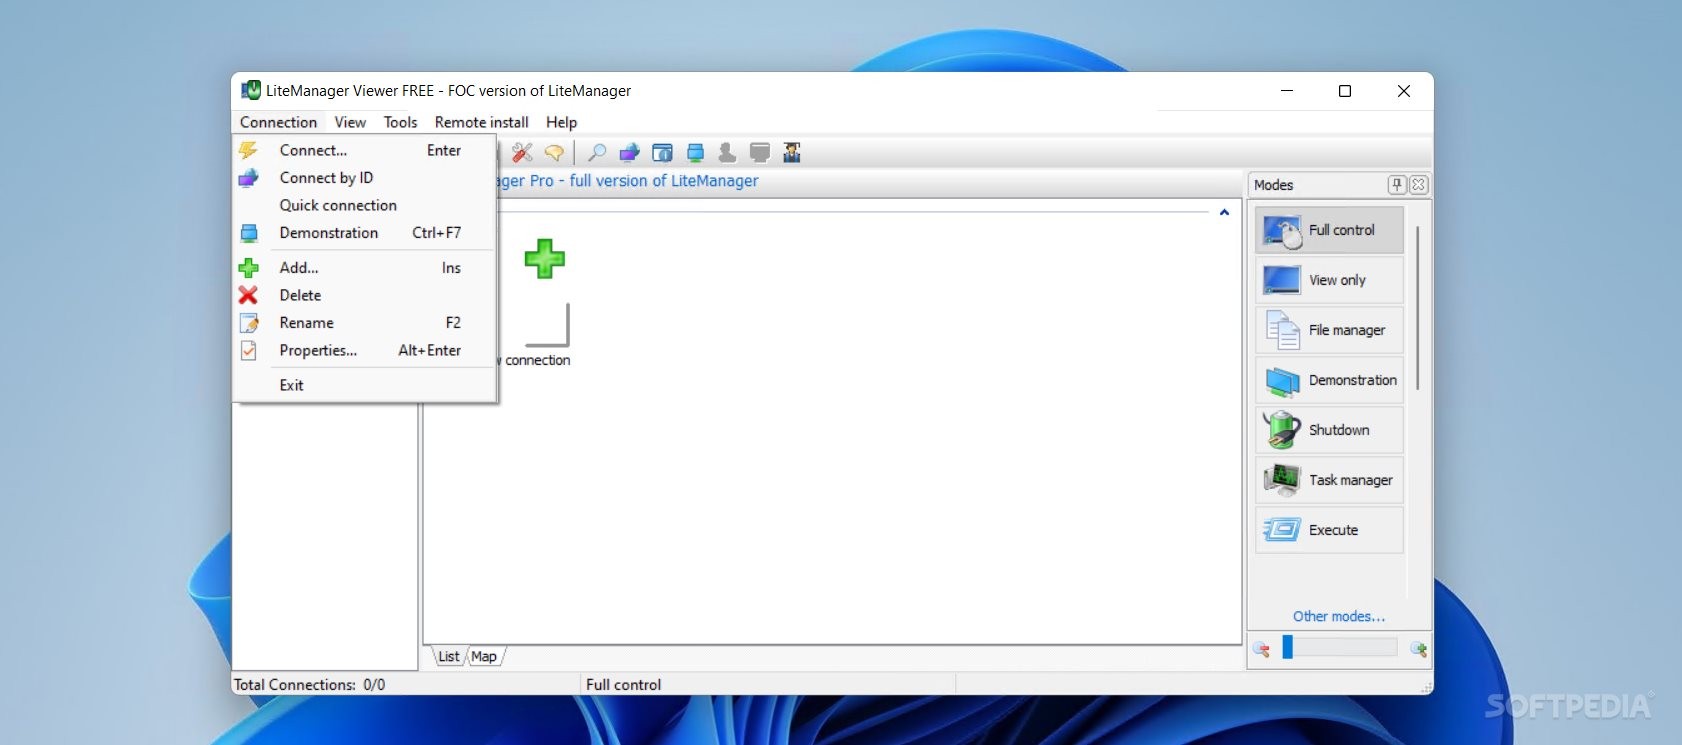Choose Quick connection menu entry
1682x745 pixels.
pos(365,205)
